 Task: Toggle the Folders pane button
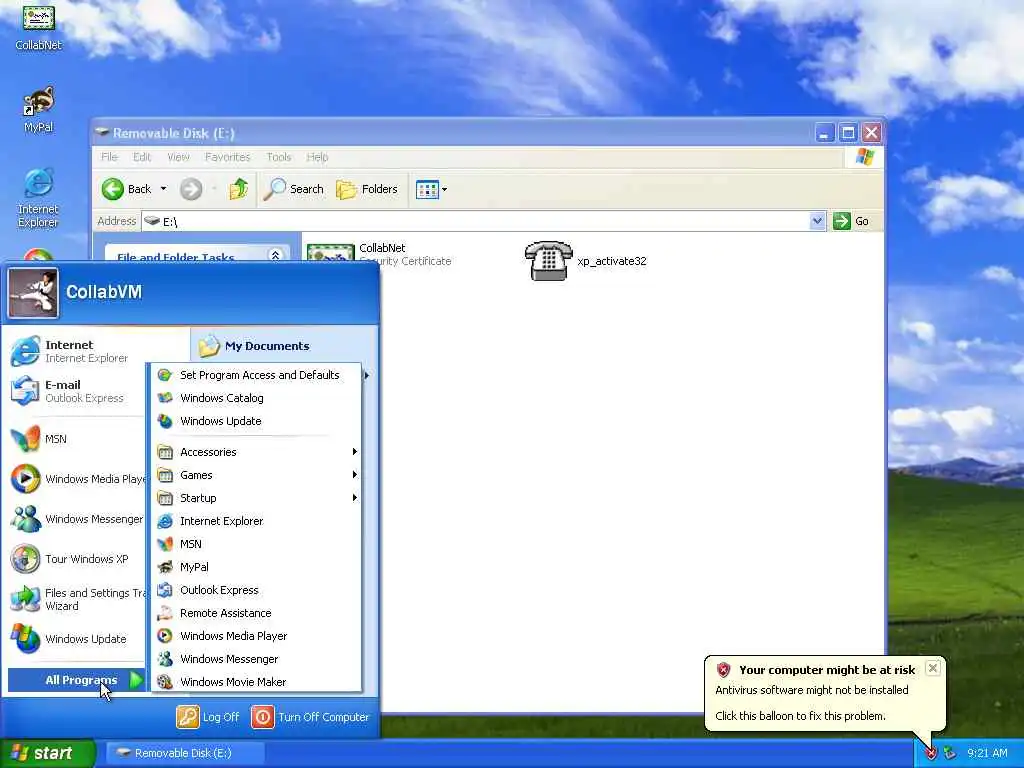pyautogui.click(x=367, y=189)
